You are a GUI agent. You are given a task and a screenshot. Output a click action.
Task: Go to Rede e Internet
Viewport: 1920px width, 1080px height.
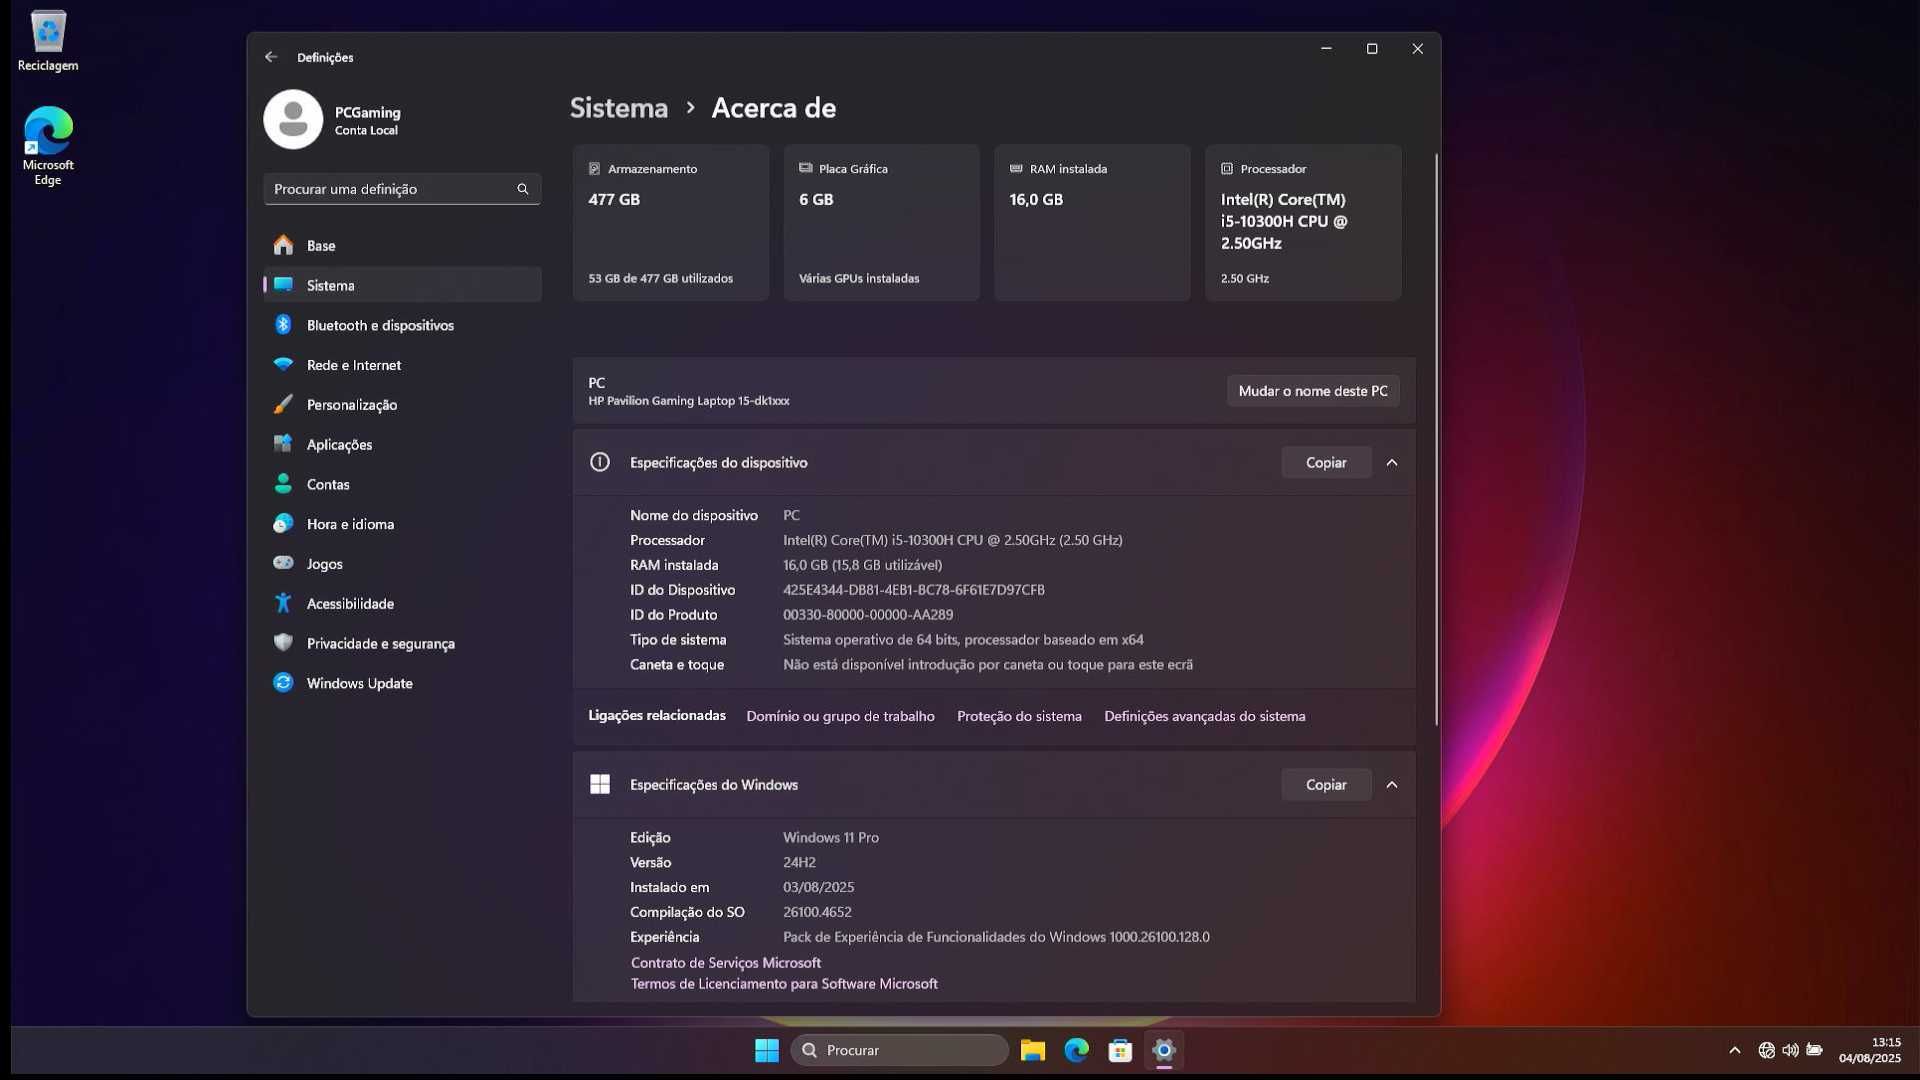[402, 365]
